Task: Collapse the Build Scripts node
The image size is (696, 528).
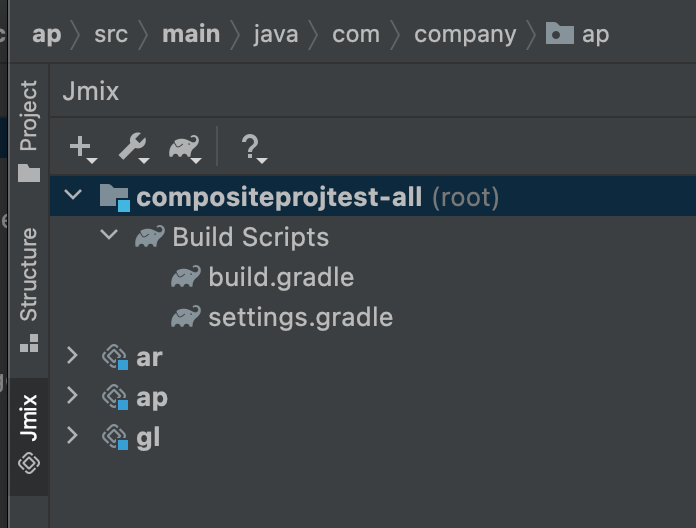Action: click(109, 234)
